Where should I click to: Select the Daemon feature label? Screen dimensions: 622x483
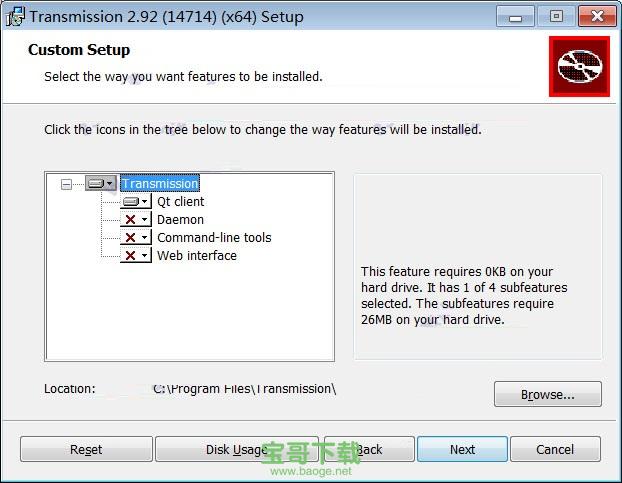click(180, 220)
